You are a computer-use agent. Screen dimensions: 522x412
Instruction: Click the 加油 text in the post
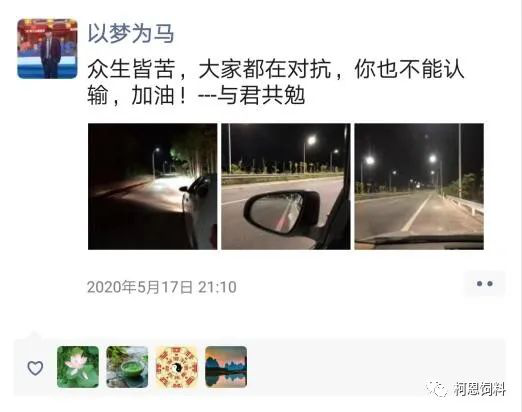153,96
